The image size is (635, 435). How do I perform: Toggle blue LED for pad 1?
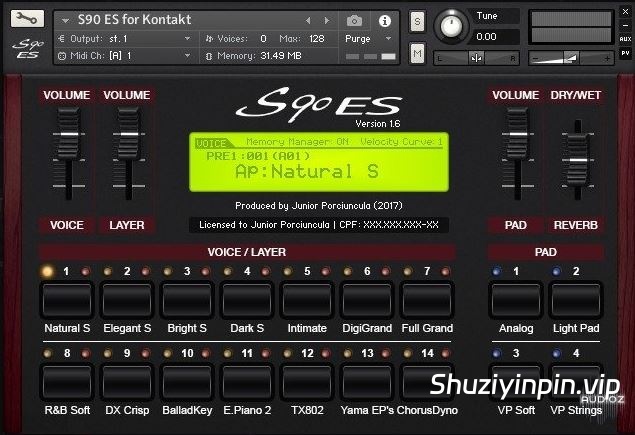click(496, 271)
